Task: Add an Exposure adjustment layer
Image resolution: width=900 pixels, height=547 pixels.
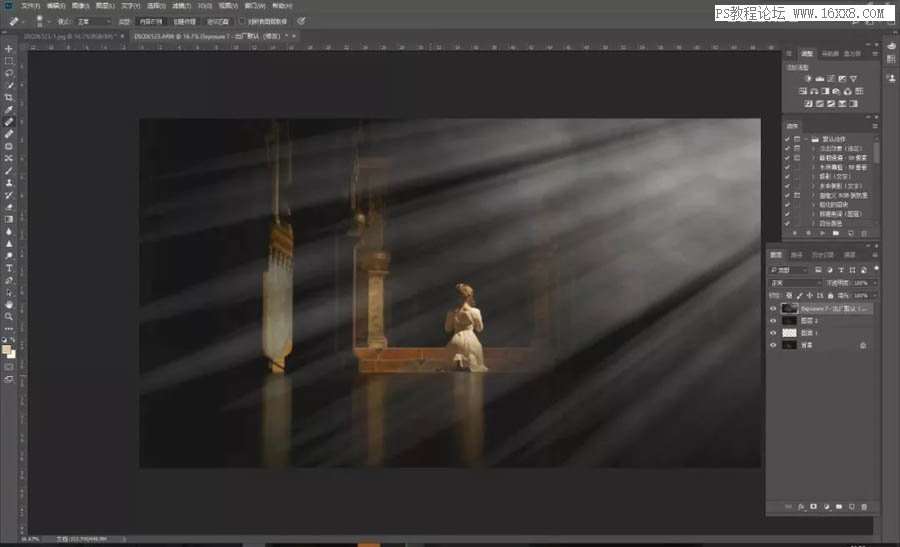Action: (842, 79)
